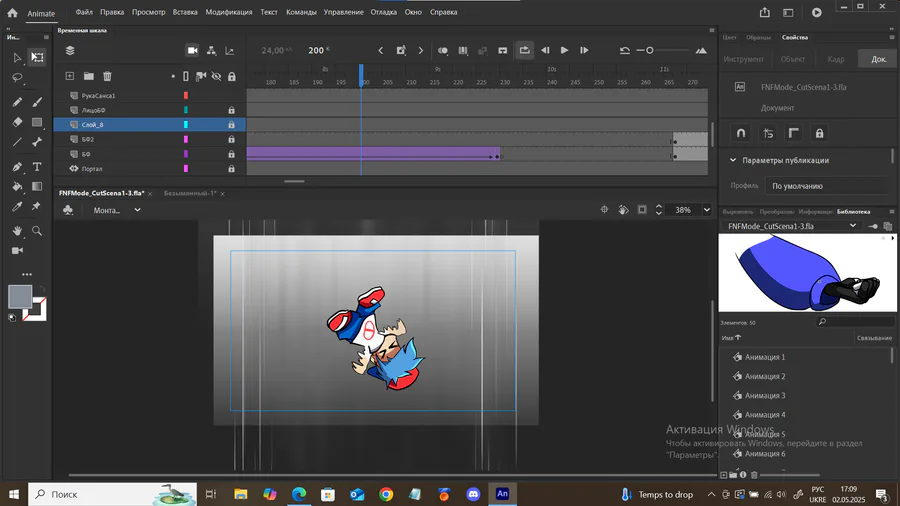This screenshot has height=506, width=900.
Task: Go to previous keyframe arrow
Action: [x=381, y=50]
